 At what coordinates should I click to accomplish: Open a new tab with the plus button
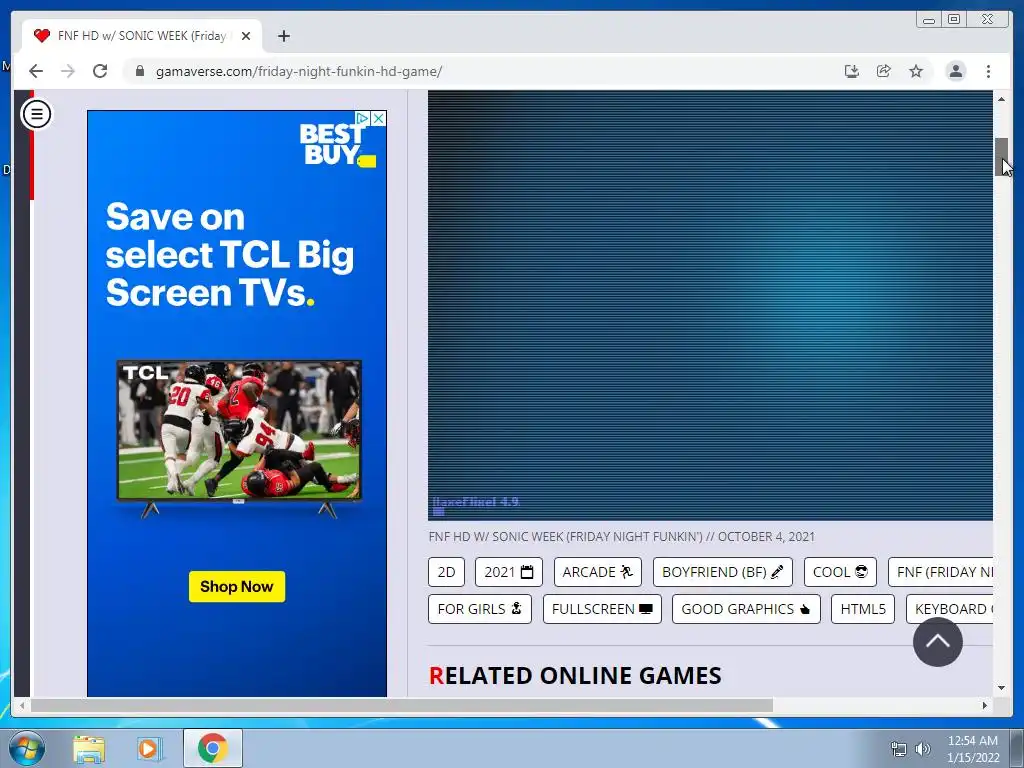(x=283, y=36)
